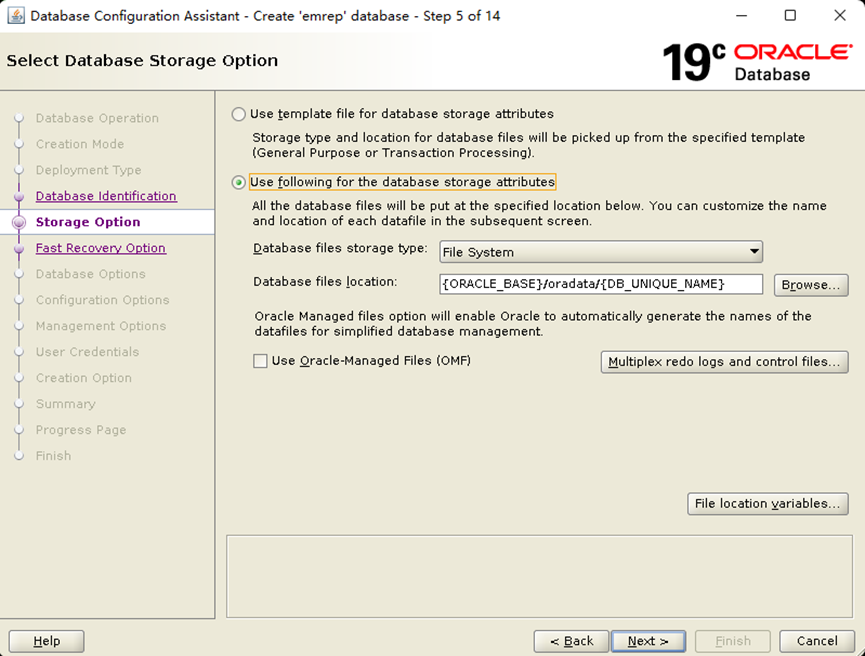Minimize the Database Configuration Assistant window
The image size is (865, 656).
pos(741,15)
